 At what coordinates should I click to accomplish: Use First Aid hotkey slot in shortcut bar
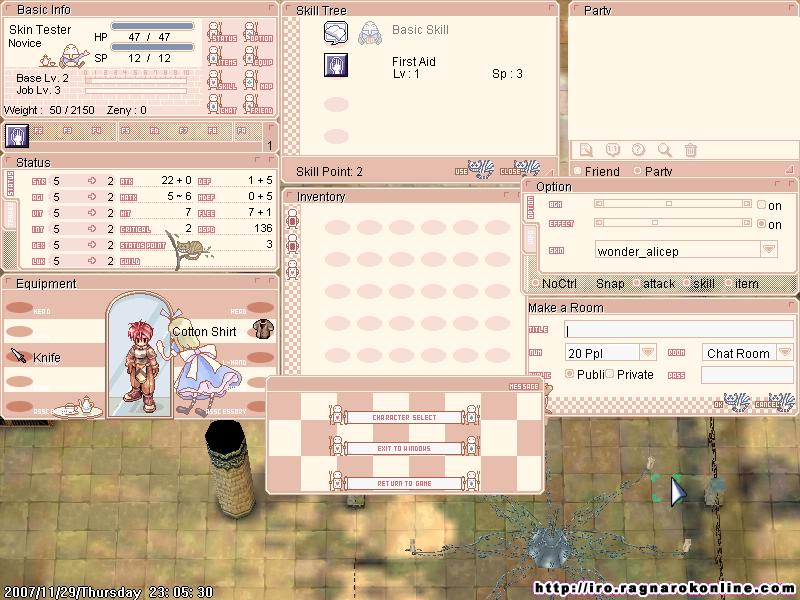tap(17, 136)
